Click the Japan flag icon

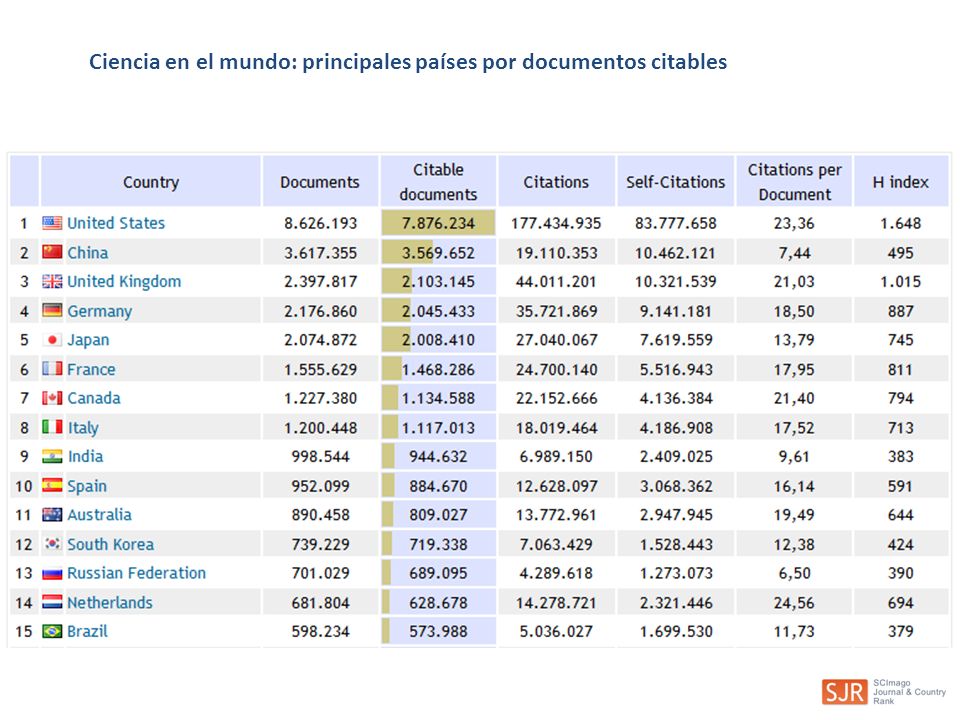point(52,340)
